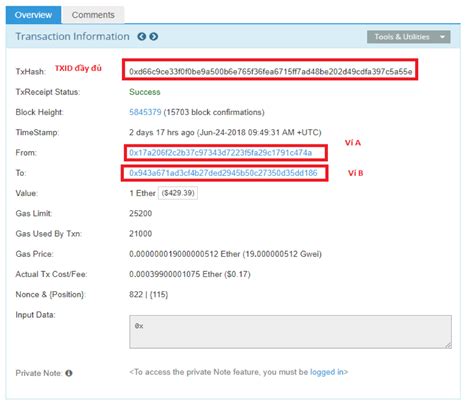This screenshot has width=474, height=410.
Task: Open the To address 0x943a671a link
Action: pyautogui.click(x=223, y=173)
